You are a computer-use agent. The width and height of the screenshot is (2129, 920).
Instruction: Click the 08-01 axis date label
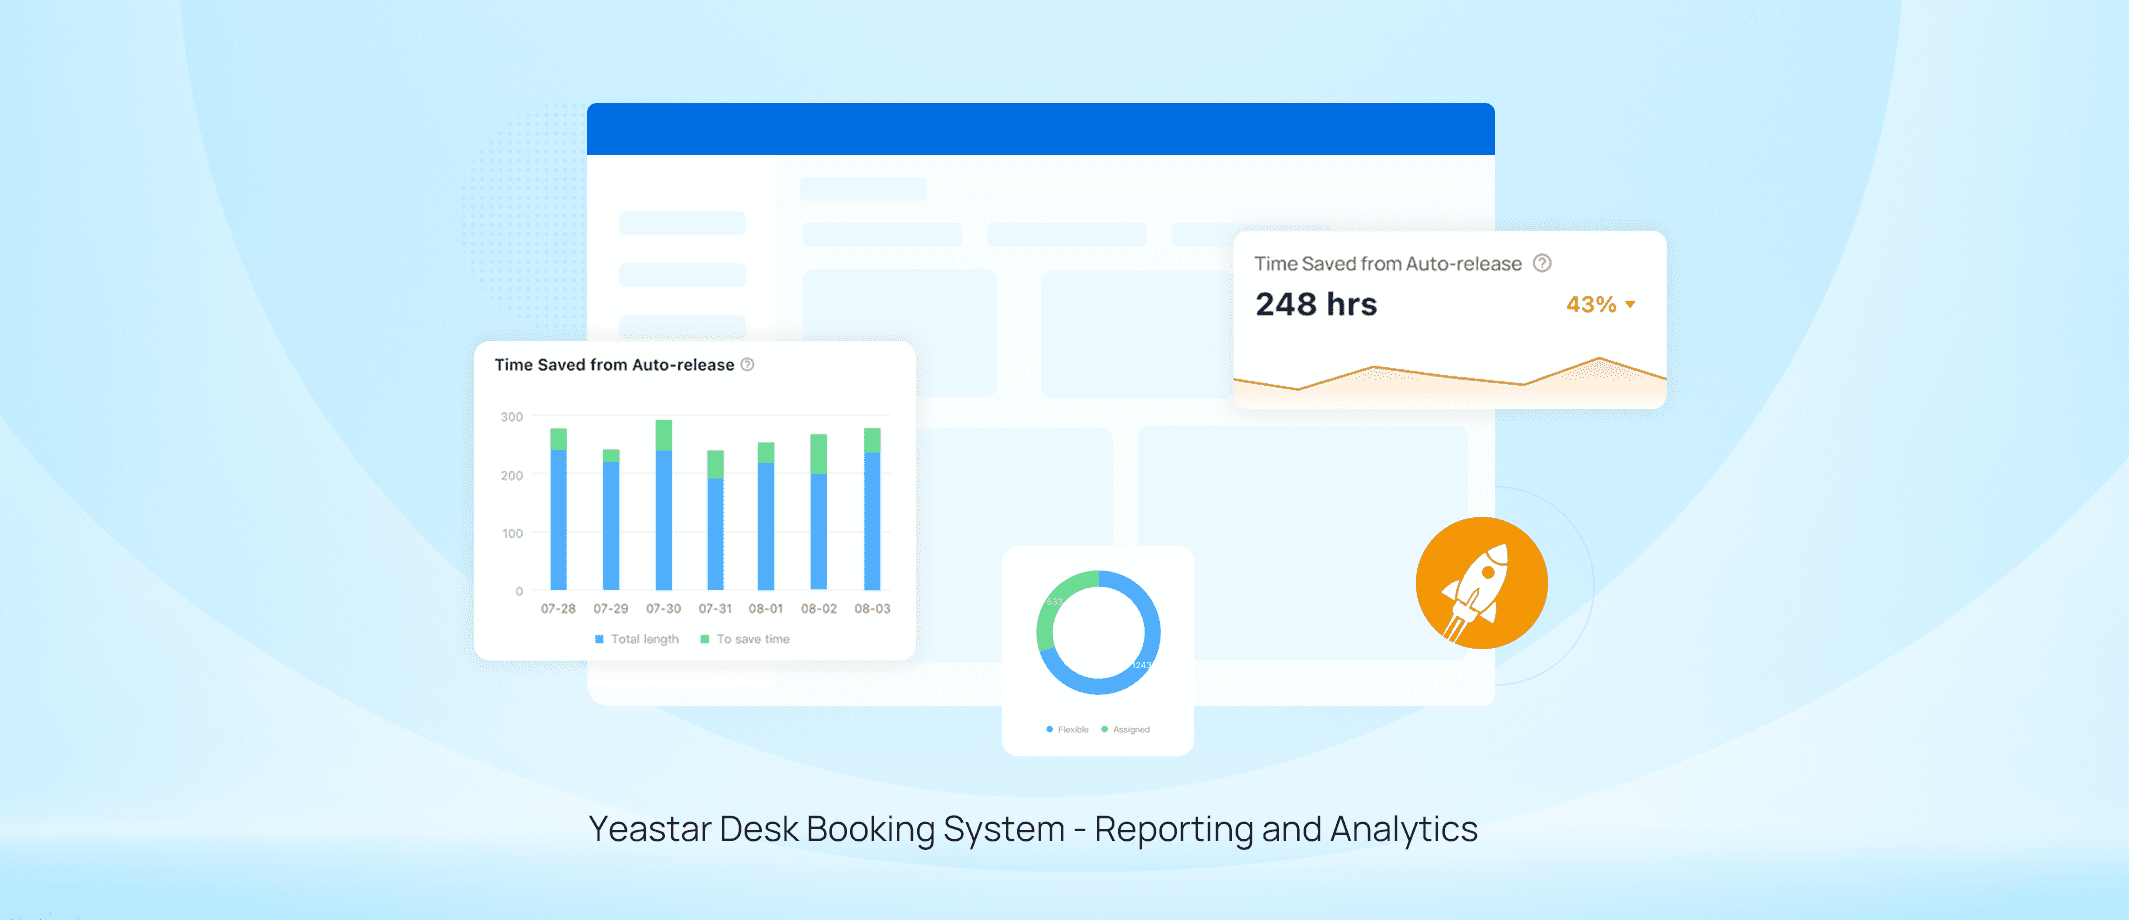[766, 608]
